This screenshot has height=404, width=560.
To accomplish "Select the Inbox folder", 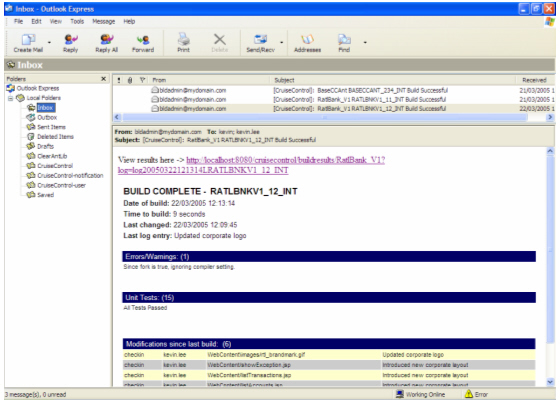I will 46,108.
